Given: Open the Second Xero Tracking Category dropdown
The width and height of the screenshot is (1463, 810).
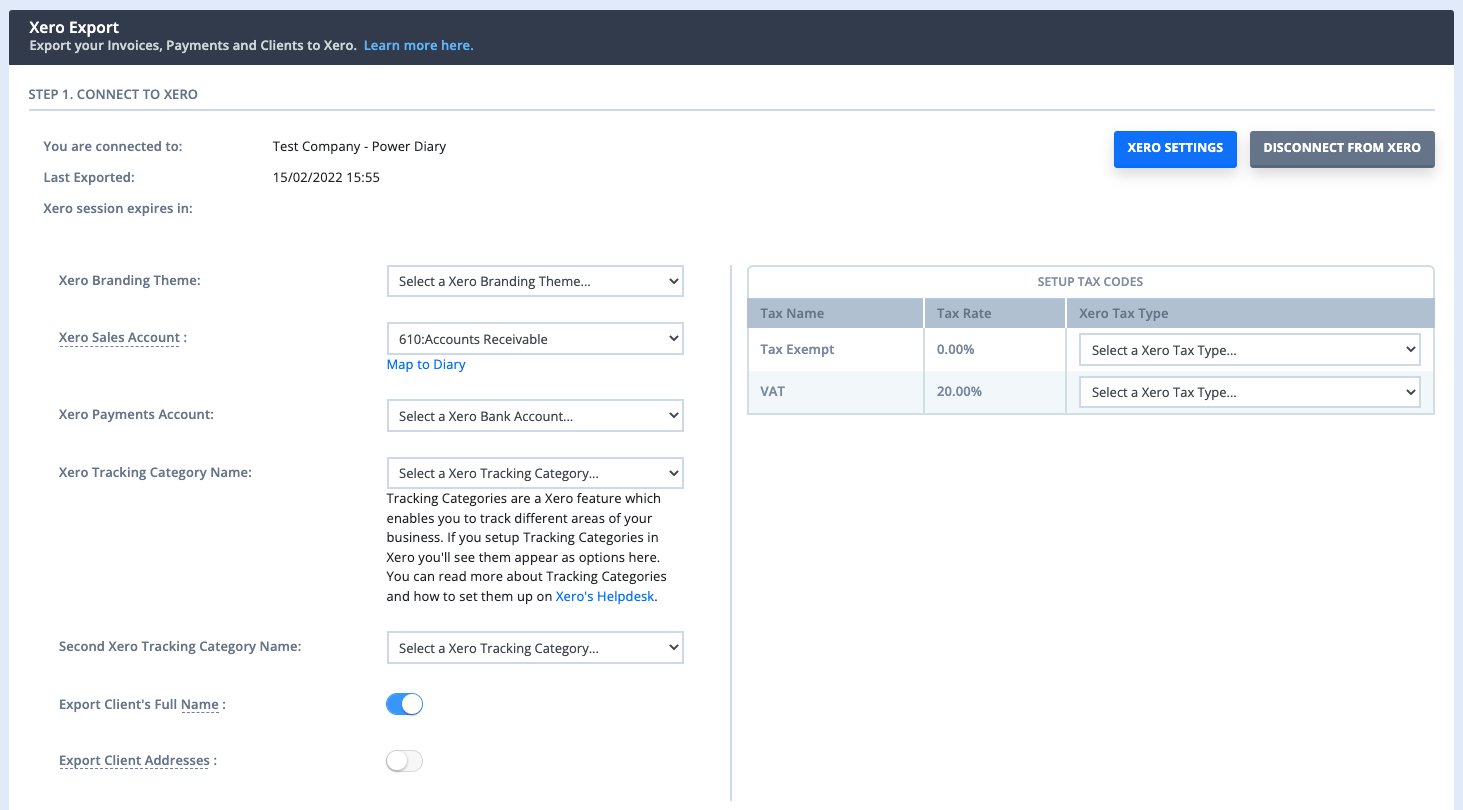Looking at the screenshot, I should click(x=534, y=647).
